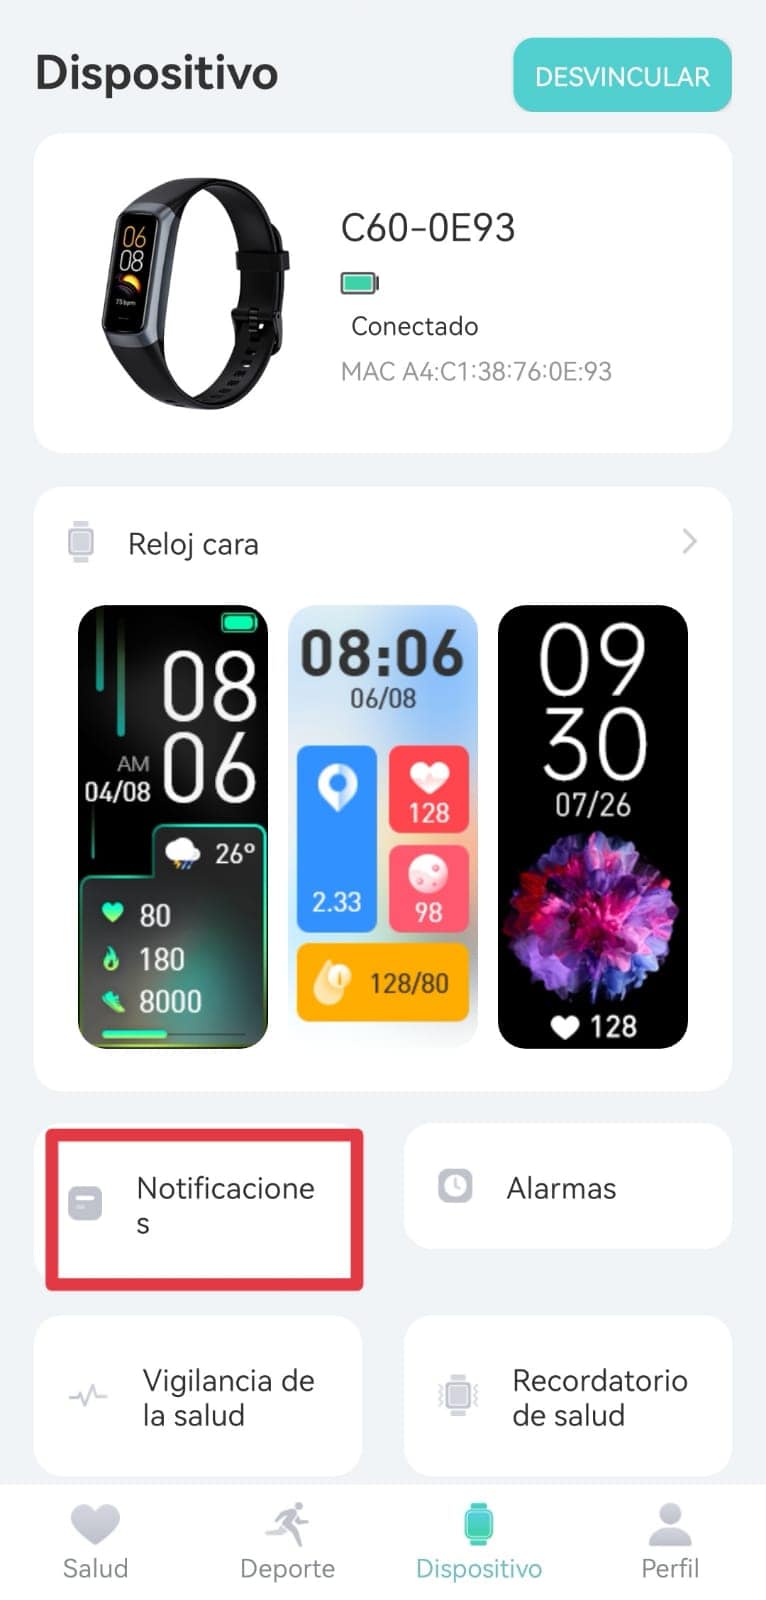Tap the Perfil person icon
This screenshot has height=1600, width=766.
pyautogui.click(x=670, y=1524)
